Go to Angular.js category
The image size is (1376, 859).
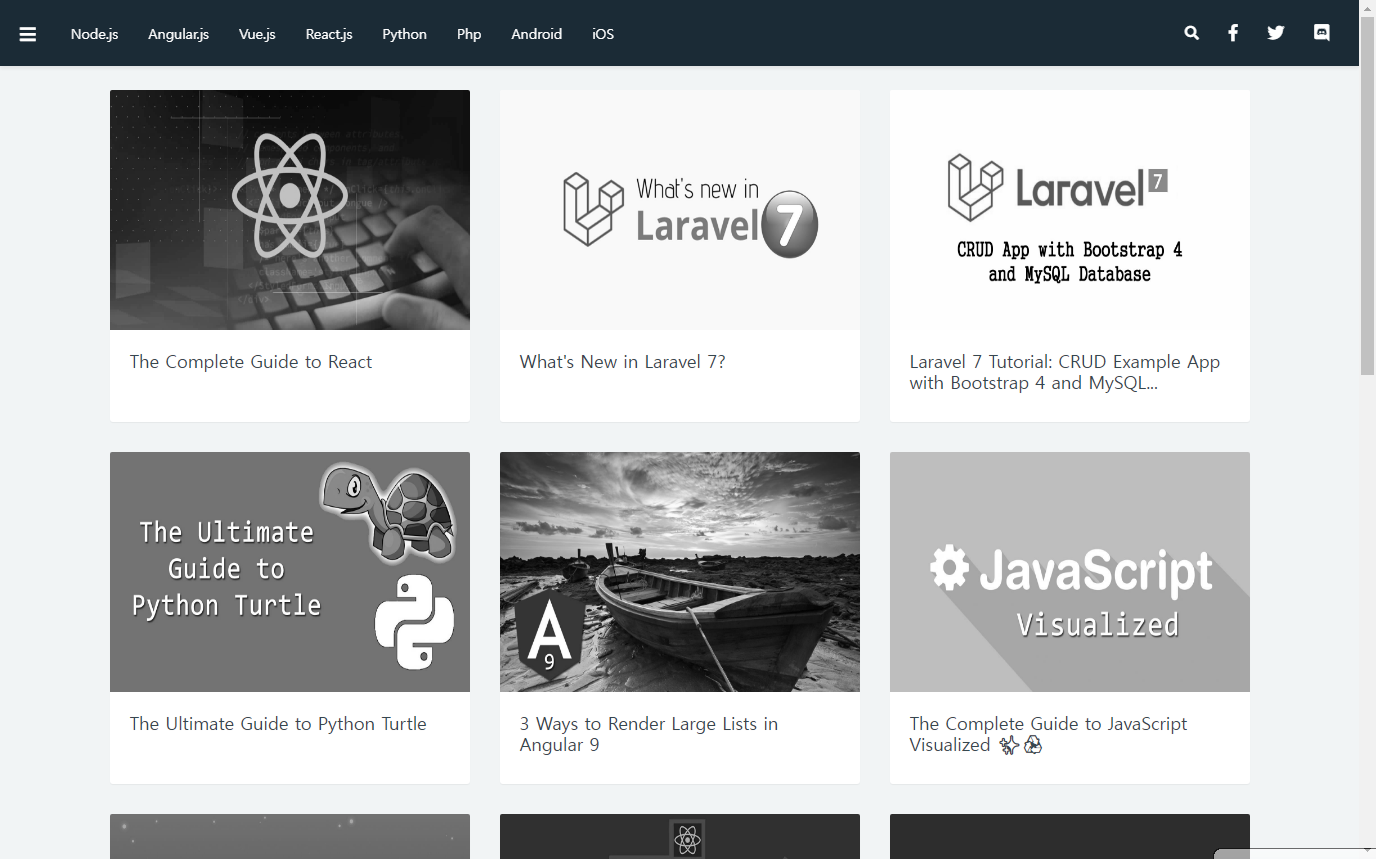click(178, 34)
